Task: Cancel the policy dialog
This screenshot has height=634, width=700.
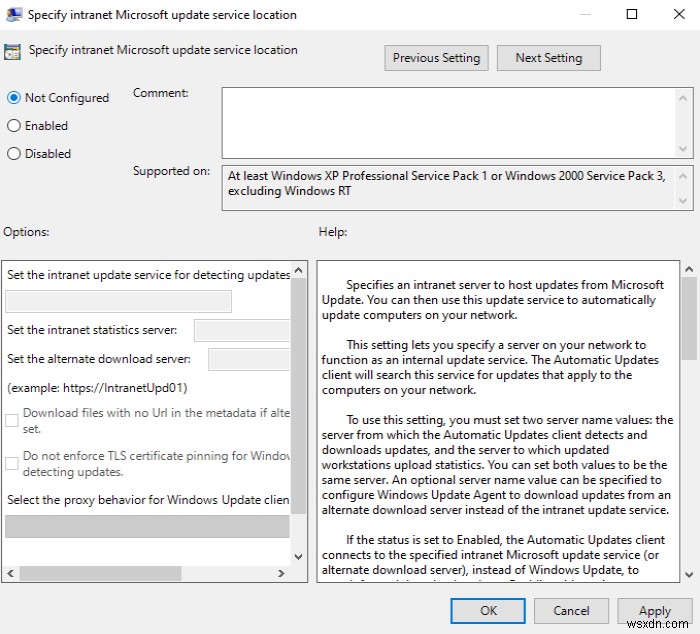Action: tap(571, 610)
